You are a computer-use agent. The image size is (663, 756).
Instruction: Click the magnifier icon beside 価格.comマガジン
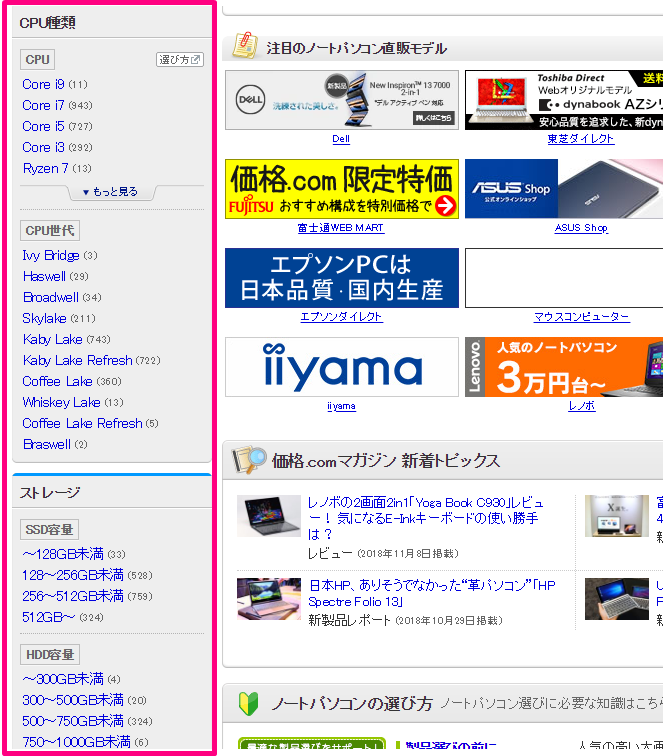(249, 460)
